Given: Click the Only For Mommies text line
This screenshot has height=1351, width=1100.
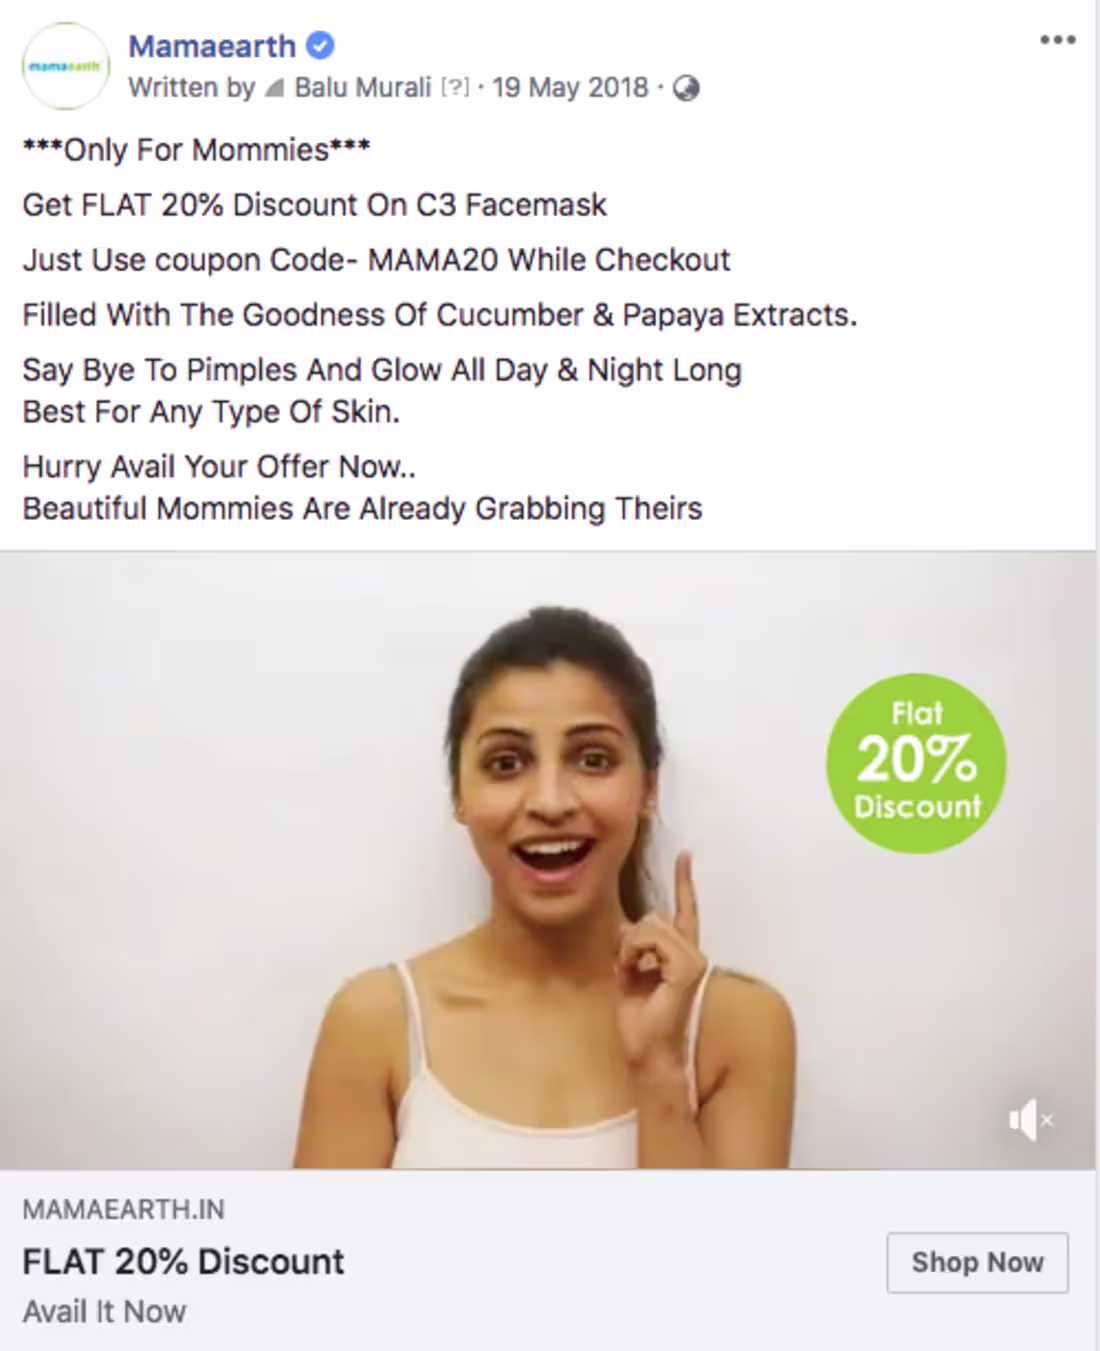Looking at the screenshot, I should pos(196,150).
